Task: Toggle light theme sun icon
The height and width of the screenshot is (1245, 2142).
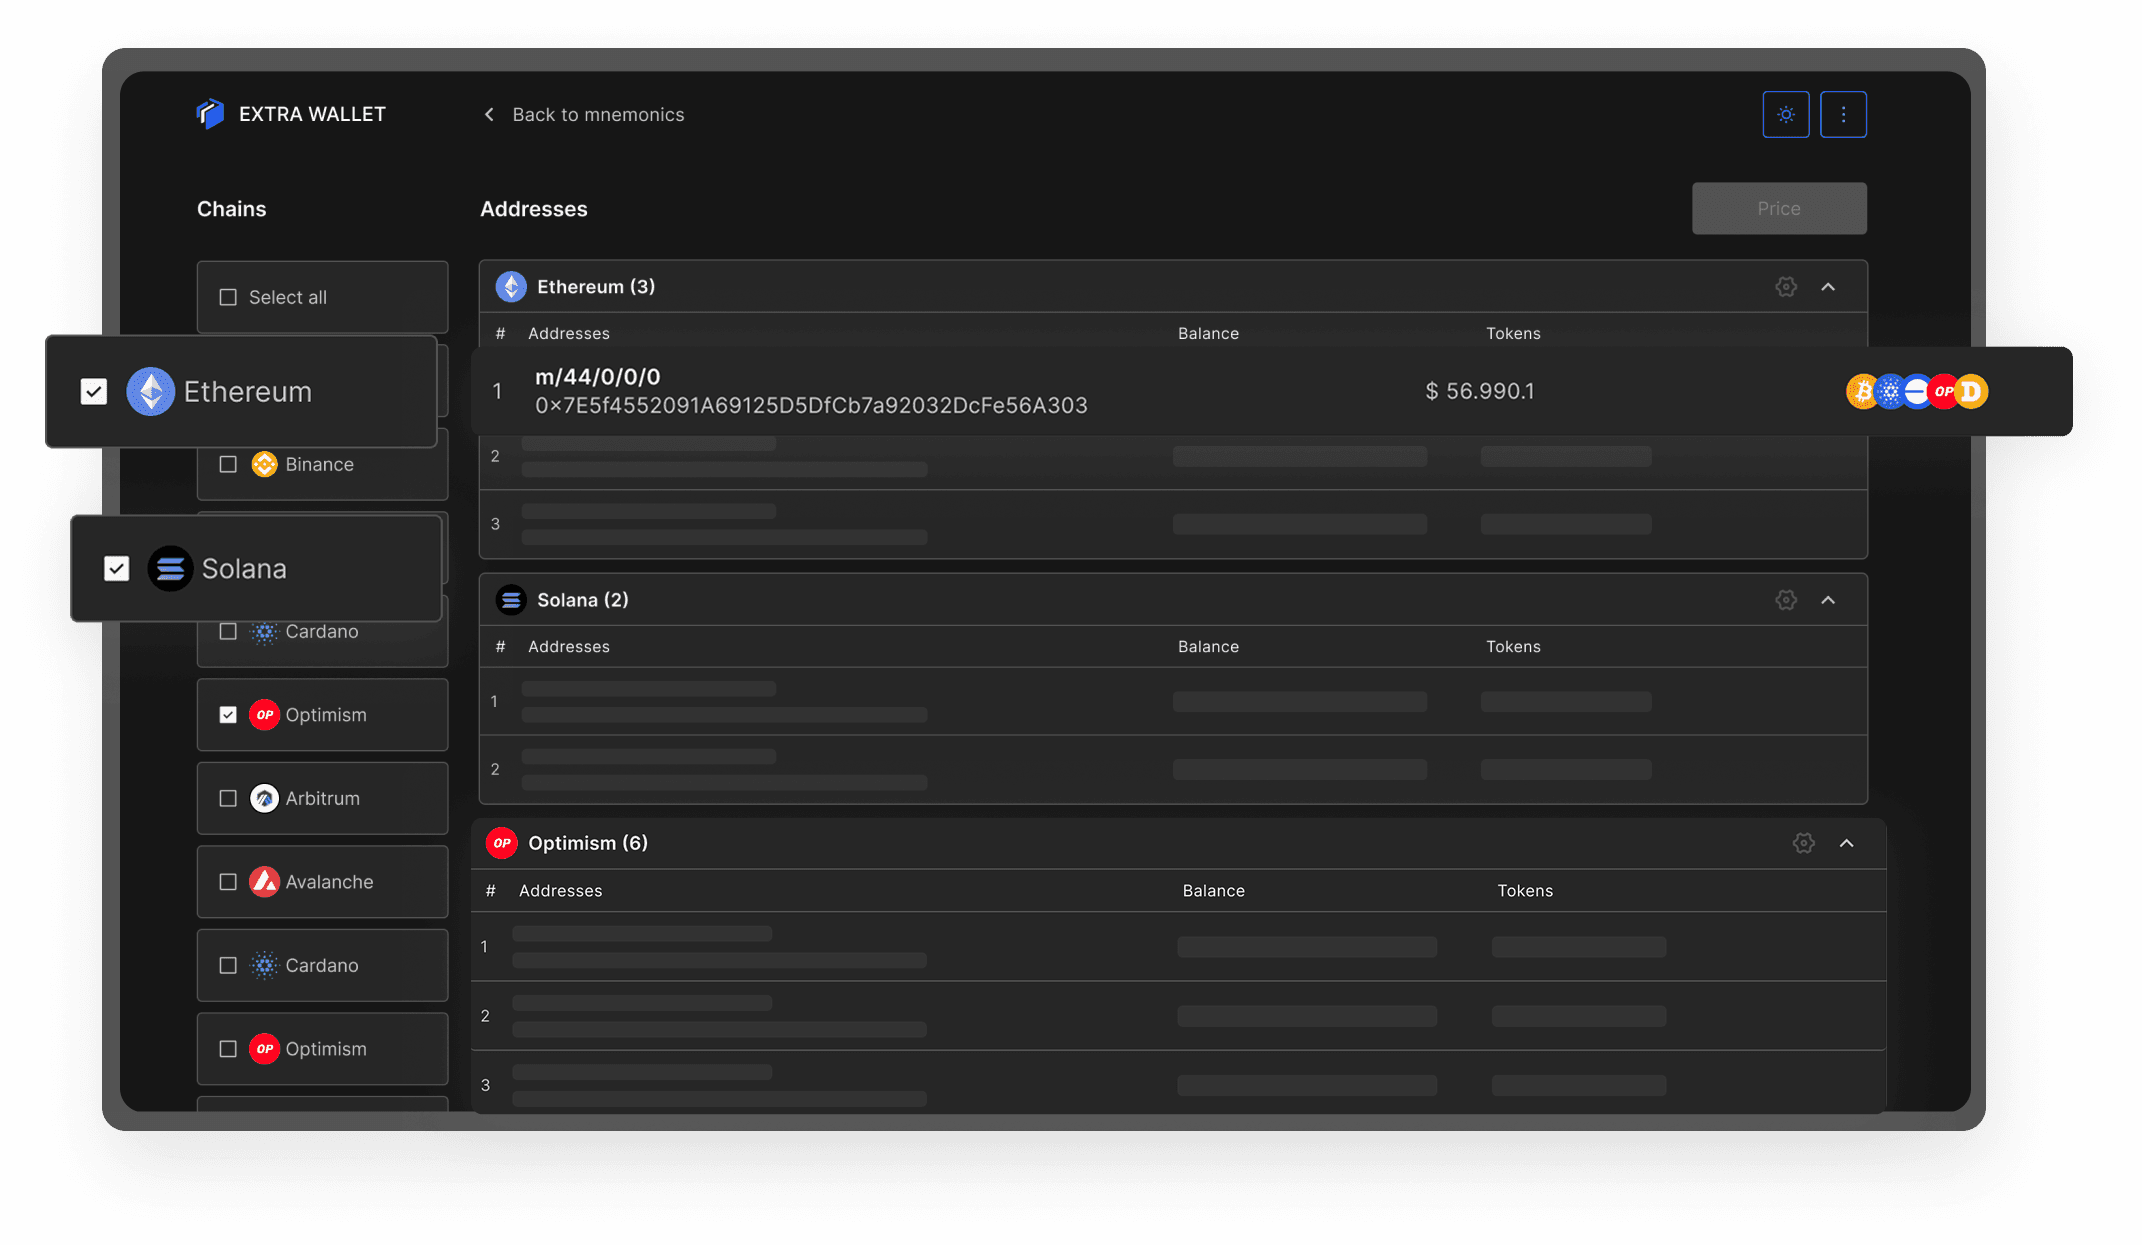Action: click(1785, 115)
